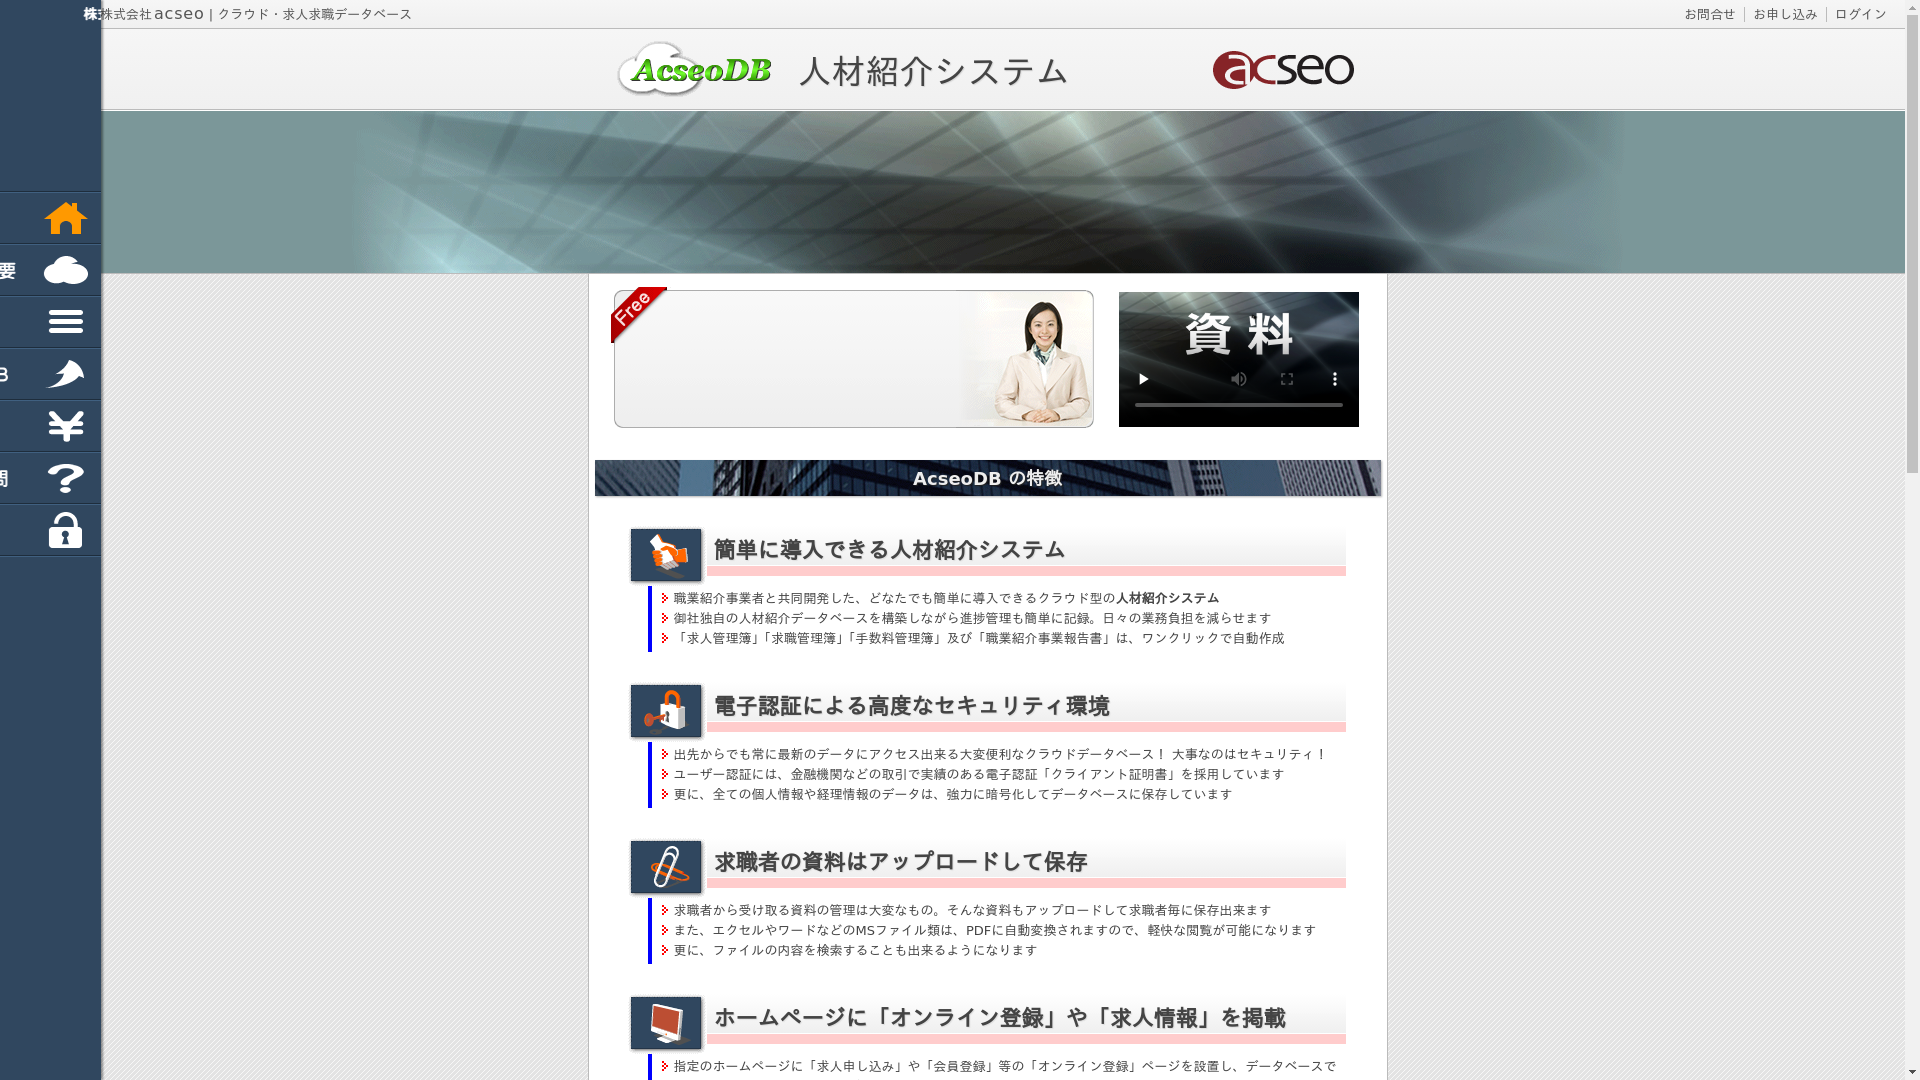Visit the AcseoDB cloud logo
Viewport: 1920px width, 1080px height.
pyautogui.click(x=694, y=69)
